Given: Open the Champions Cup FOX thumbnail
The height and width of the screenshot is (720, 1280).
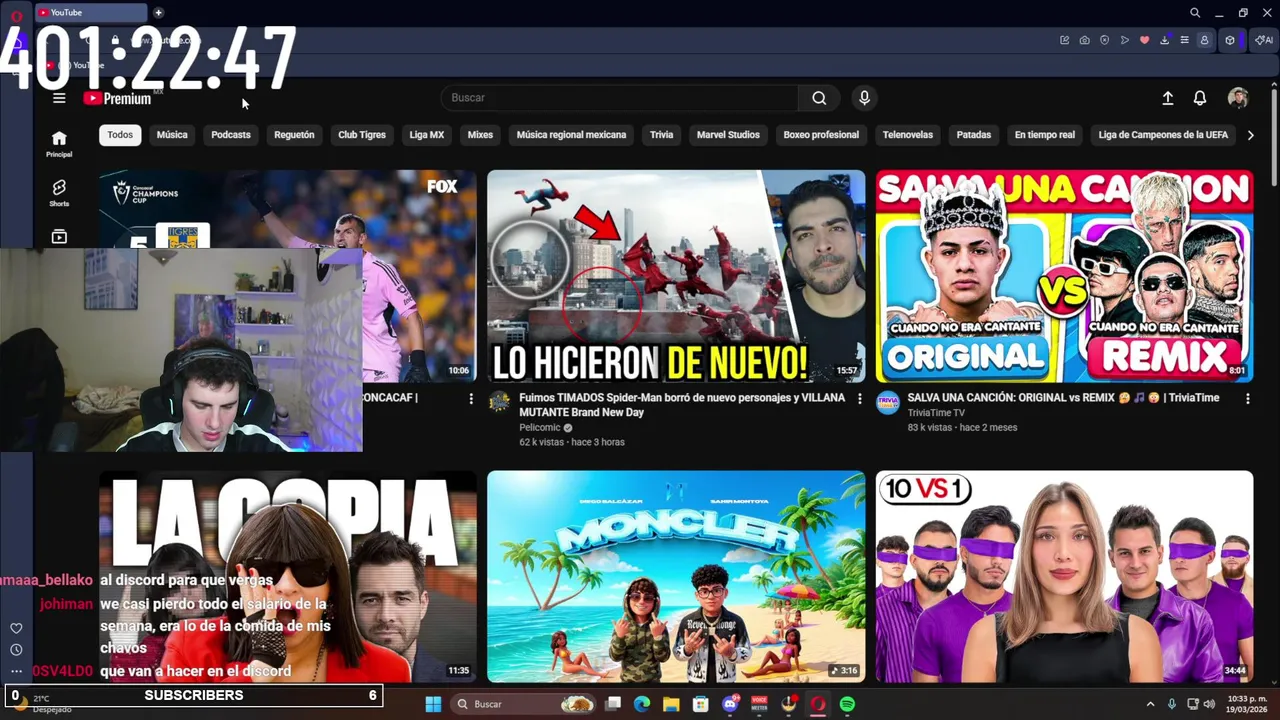Looking at the screenshot, I should coord(288,209).
